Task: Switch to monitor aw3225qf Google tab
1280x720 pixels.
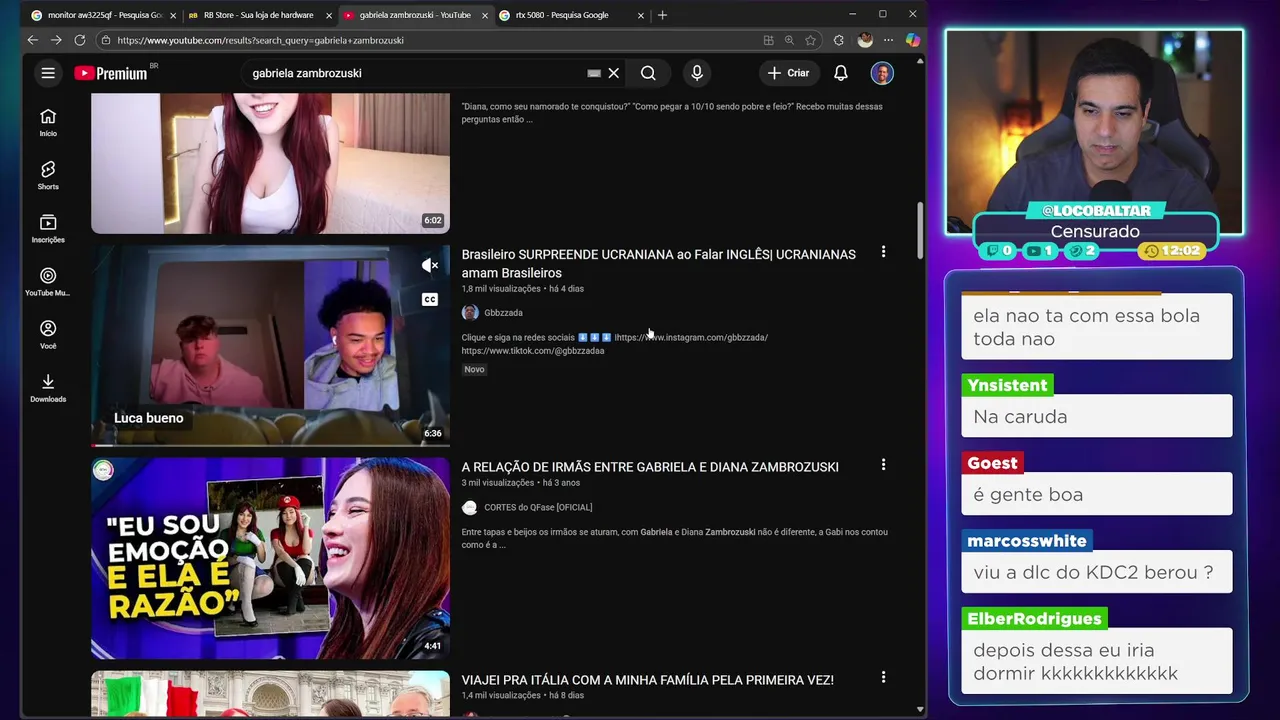Action: pyautogui.click(x=103, y=15)
